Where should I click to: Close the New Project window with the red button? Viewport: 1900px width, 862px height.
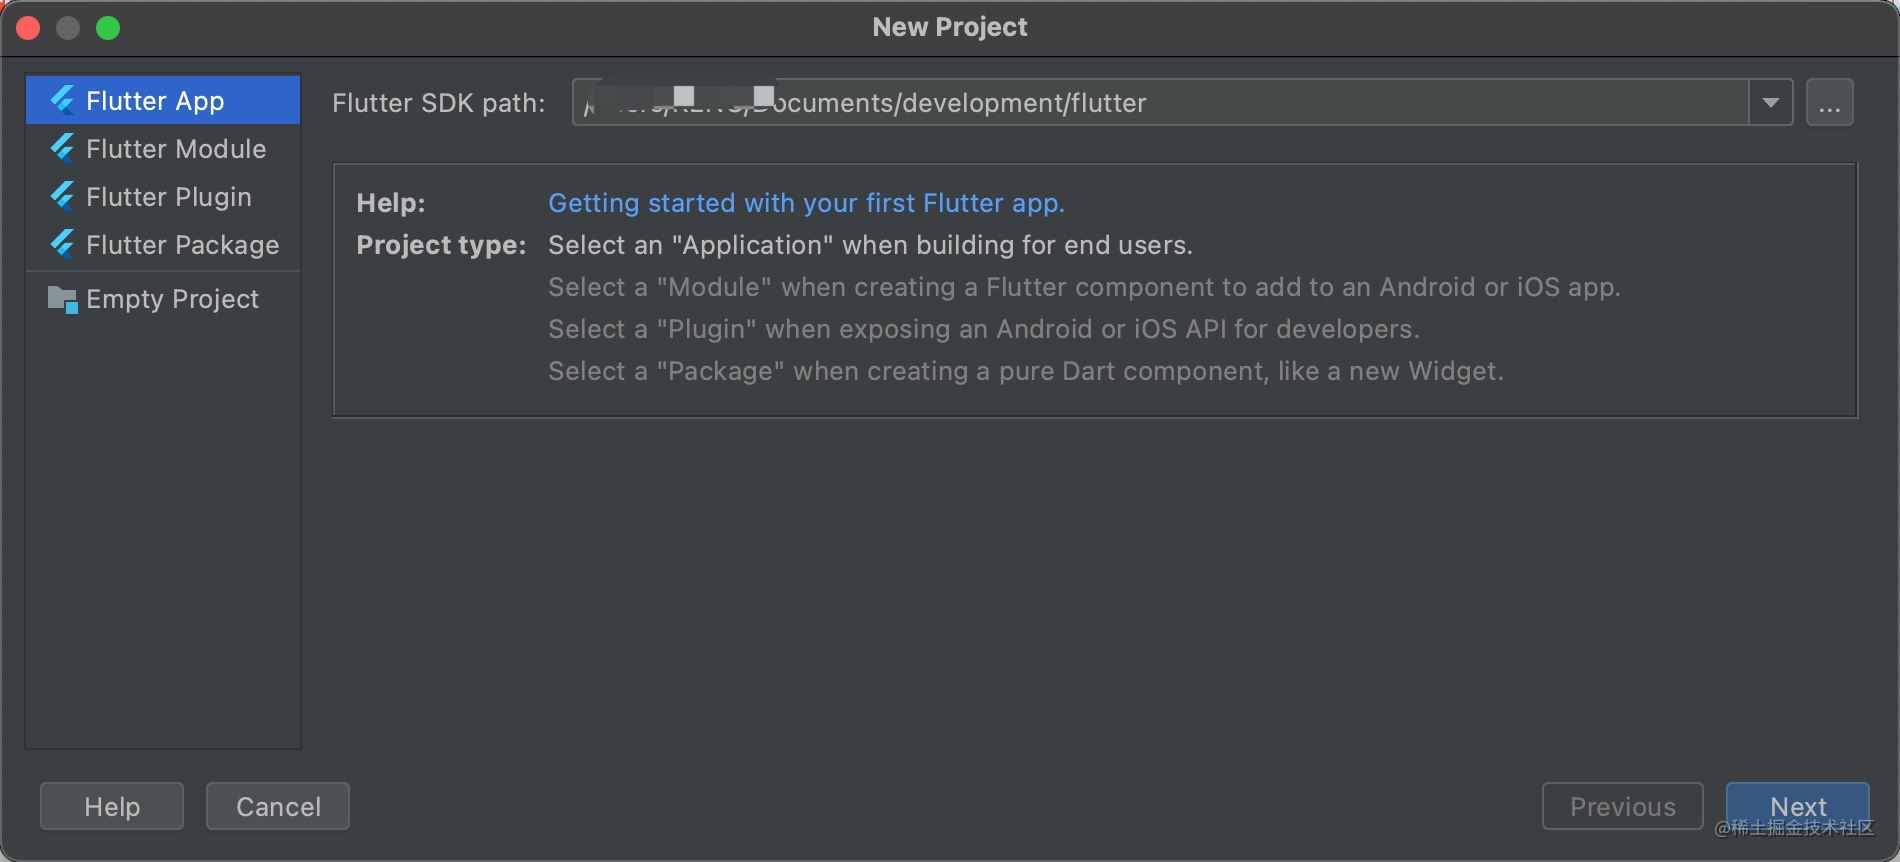[x=28, y=28]
